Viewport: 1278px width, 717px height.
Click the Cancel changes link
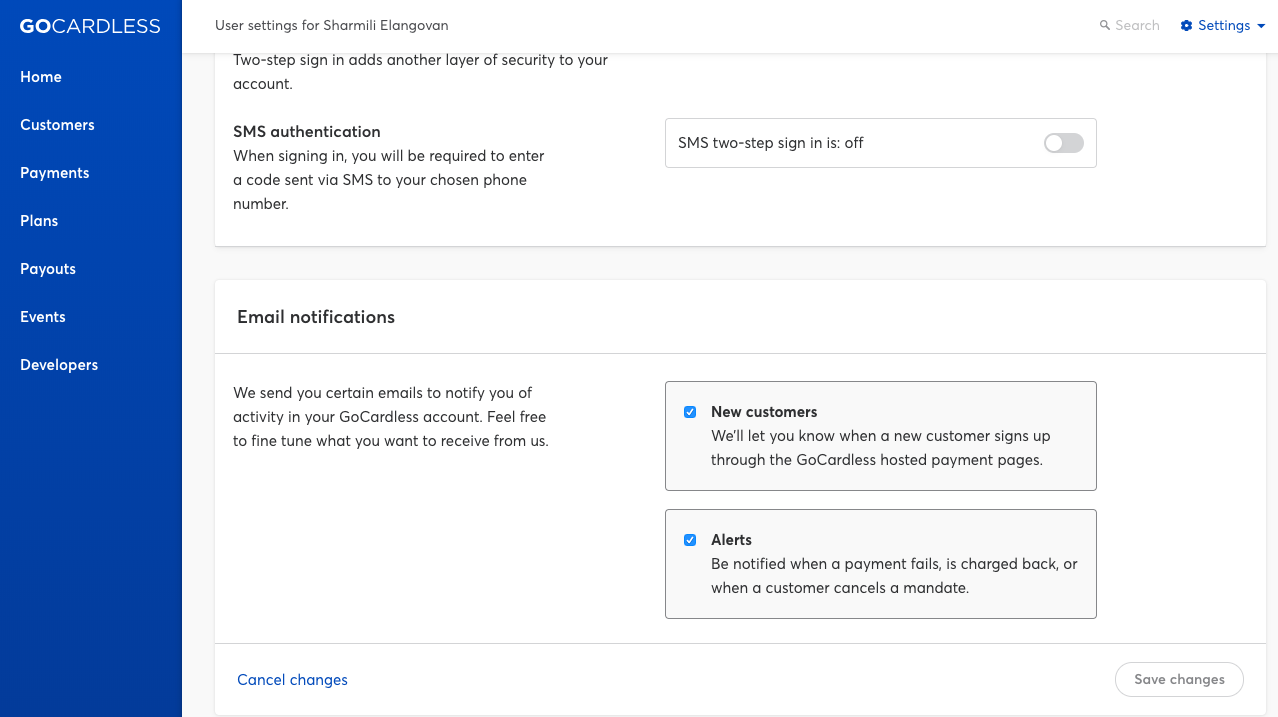click(x=292, y=680)
